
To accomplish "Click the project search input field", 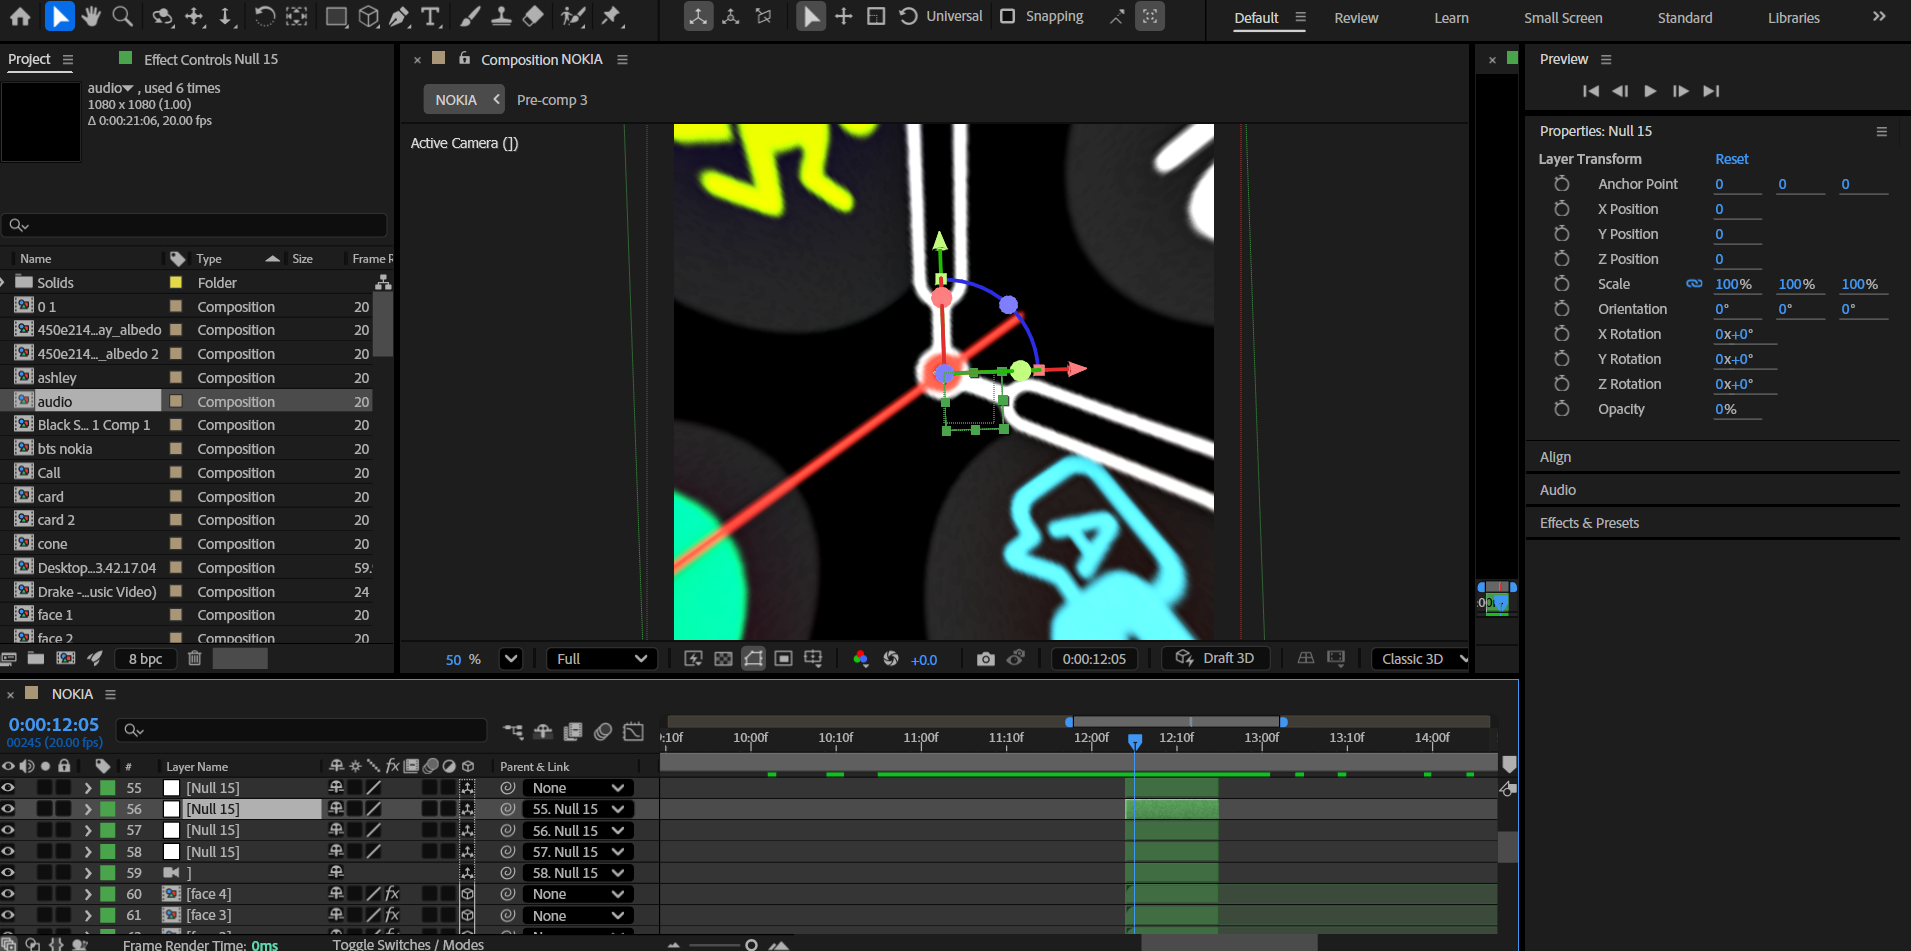I will point(200,225).
